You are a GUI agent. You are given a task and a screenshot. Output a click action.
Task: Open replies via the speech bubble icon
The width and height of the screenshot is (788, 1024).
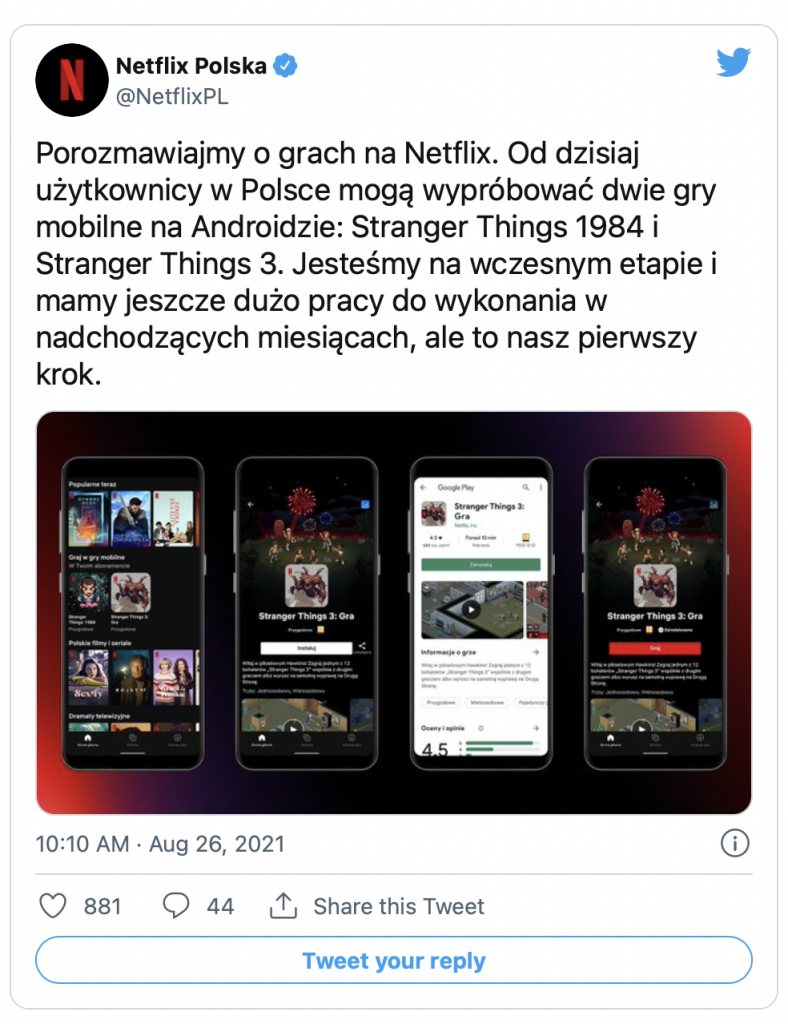click(x=176, y=906)
